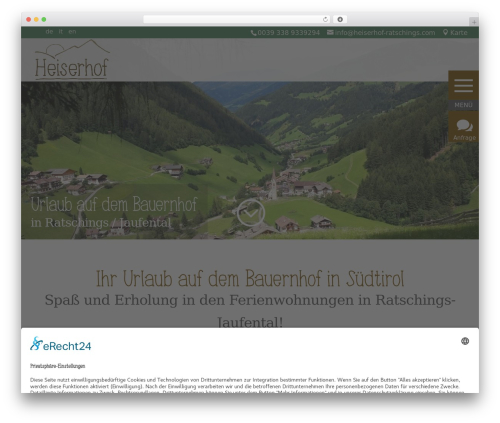Call phone number 0039 338 9339294

(x=288, y=33)
